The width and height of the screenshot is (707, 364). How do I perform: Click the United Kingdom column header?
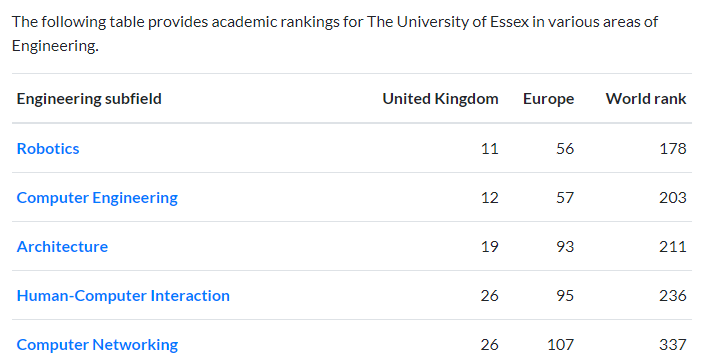point(441,99)
